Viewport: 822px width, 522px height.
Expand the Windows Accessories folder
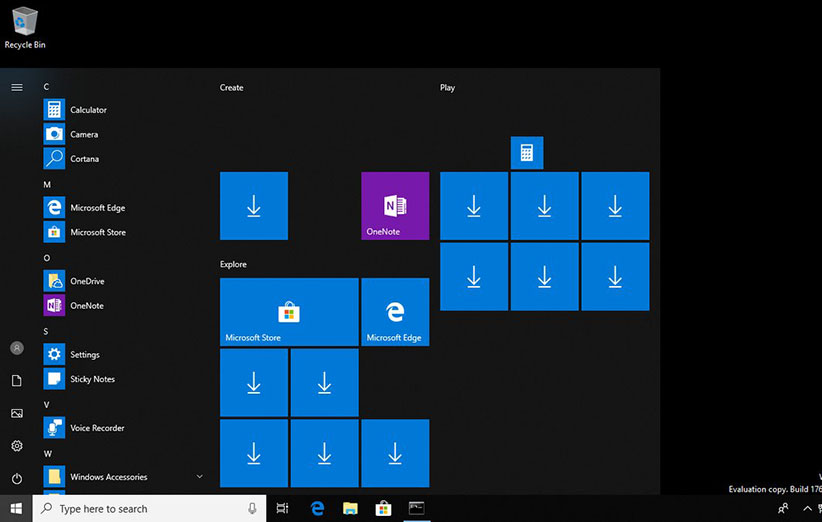coord(109,477)
